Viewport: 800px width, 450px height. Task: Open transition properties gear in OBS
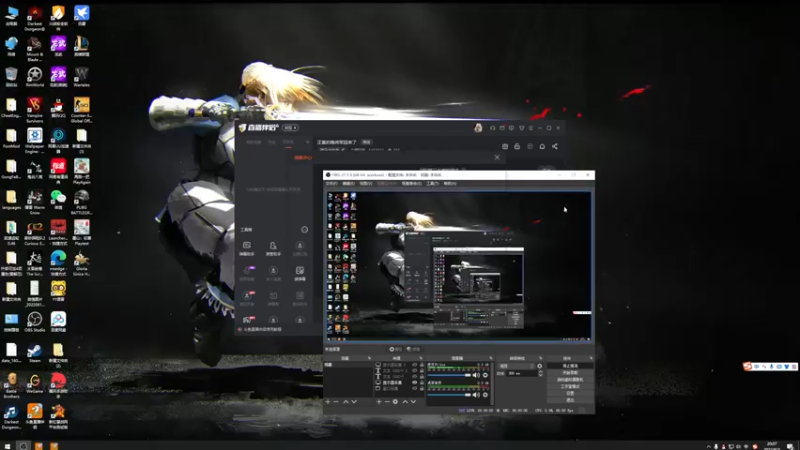click(540, 366)
